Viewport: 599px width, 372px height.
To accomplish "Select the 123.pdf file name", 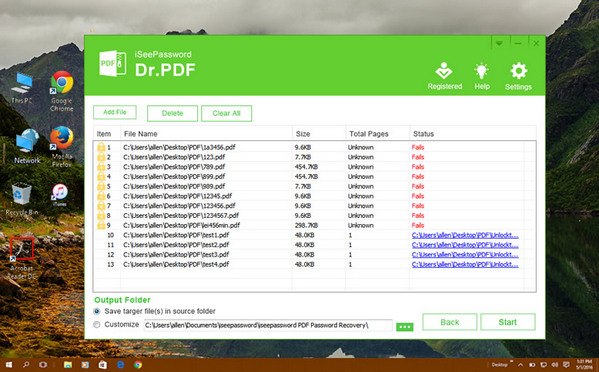I will coord(174,157).
